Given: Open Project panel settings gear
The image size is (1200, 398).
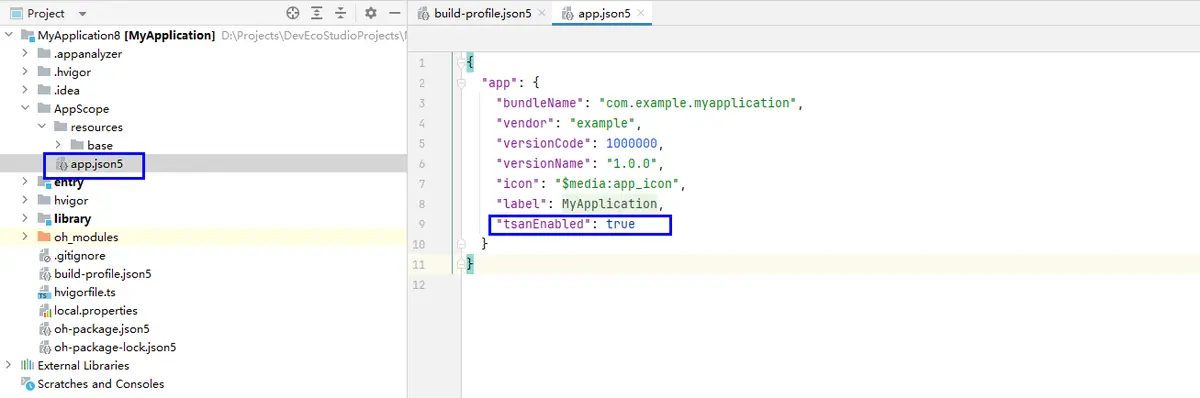Looking at the screenshot, I should click(370, 13).
